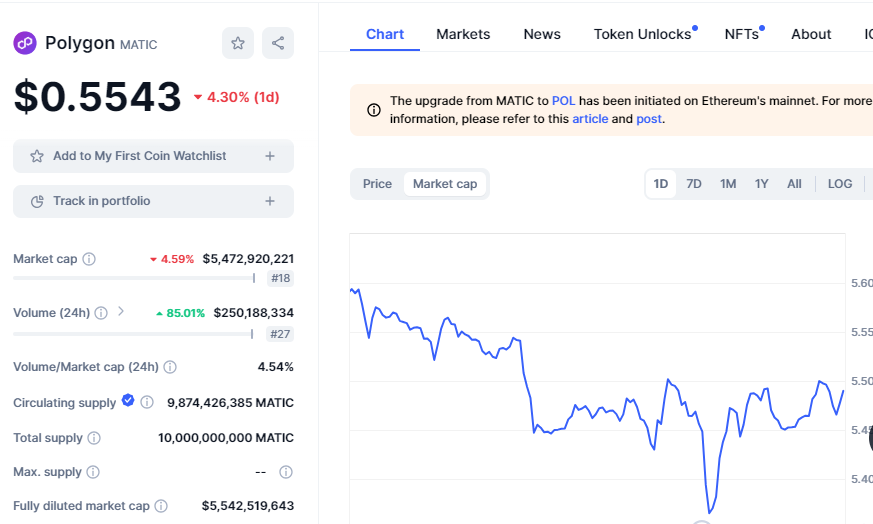Open the article link in the notice
Image resolution: width=873 pixels, height=524 pixels.
(590, 119)
